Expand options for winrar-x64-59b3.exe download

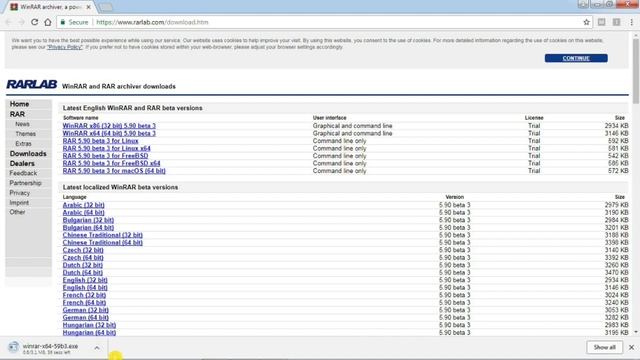tap(97, 348)
